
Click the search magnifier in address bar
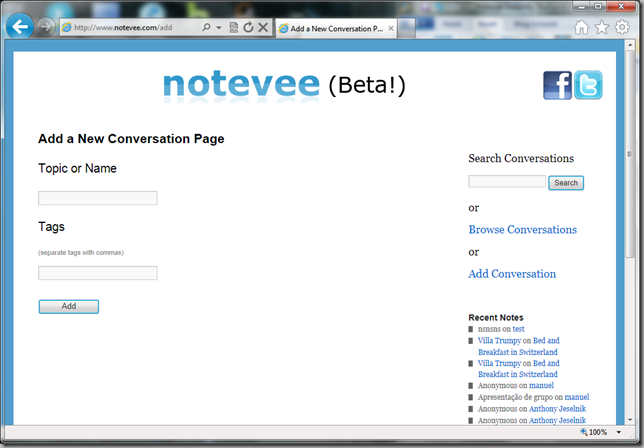pos(206,27)
